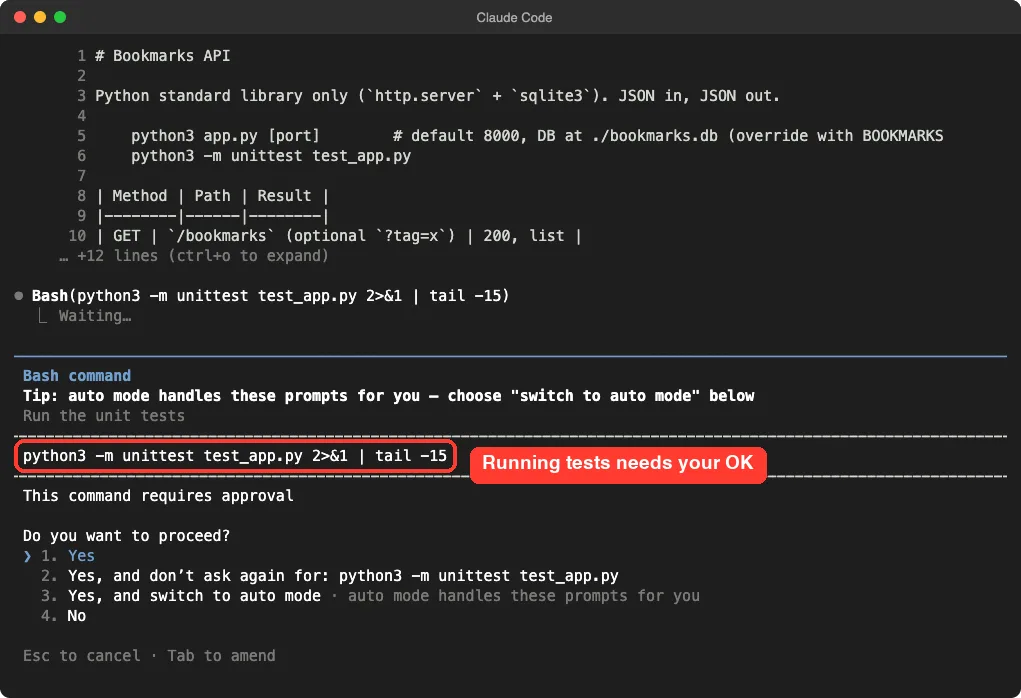Close the Claude Code window

tap(20, 17)
